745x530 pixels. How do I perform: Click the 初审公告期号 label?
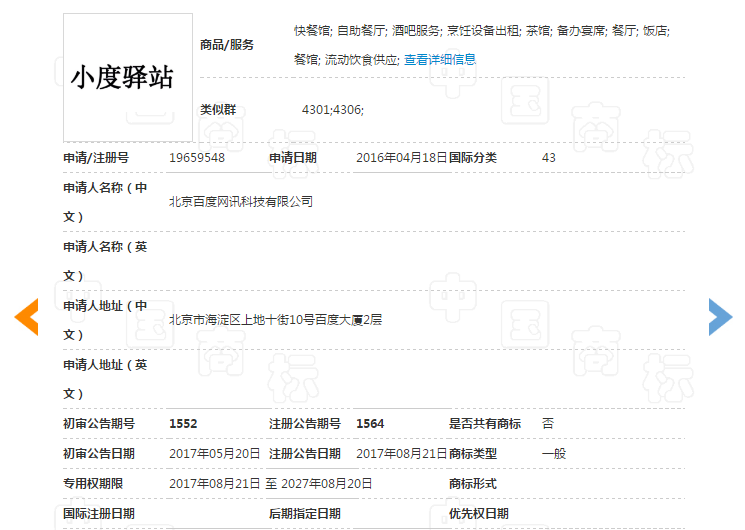coord(99,424)
